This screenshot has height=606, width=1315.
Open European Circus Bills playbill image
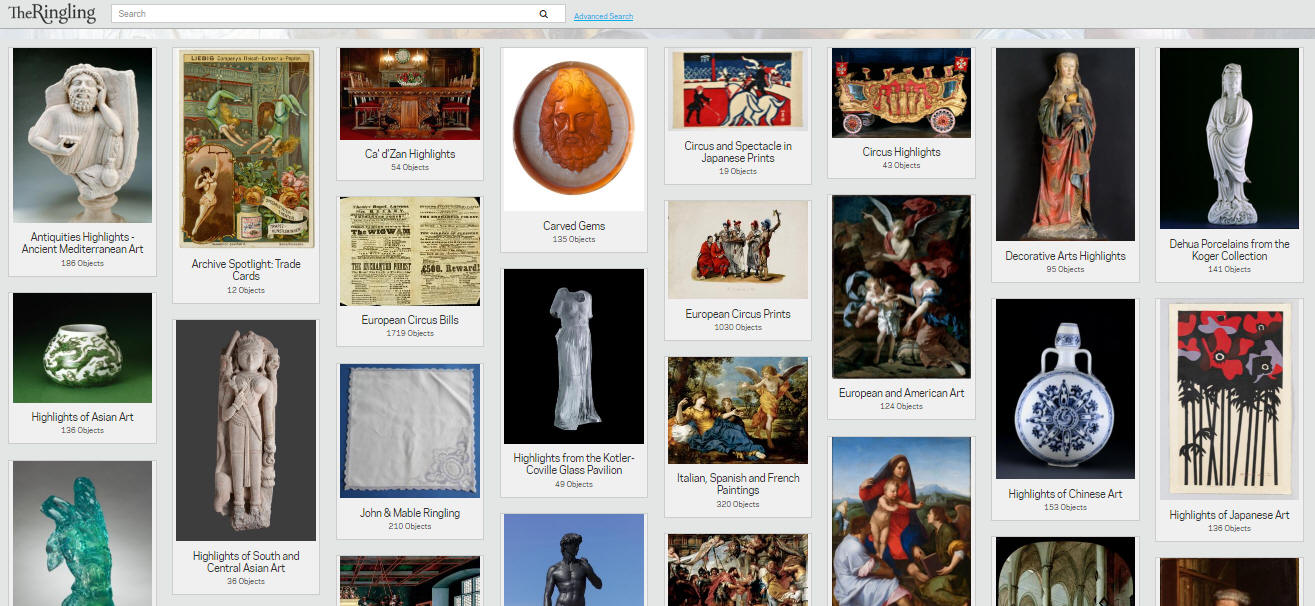[410, 251]
